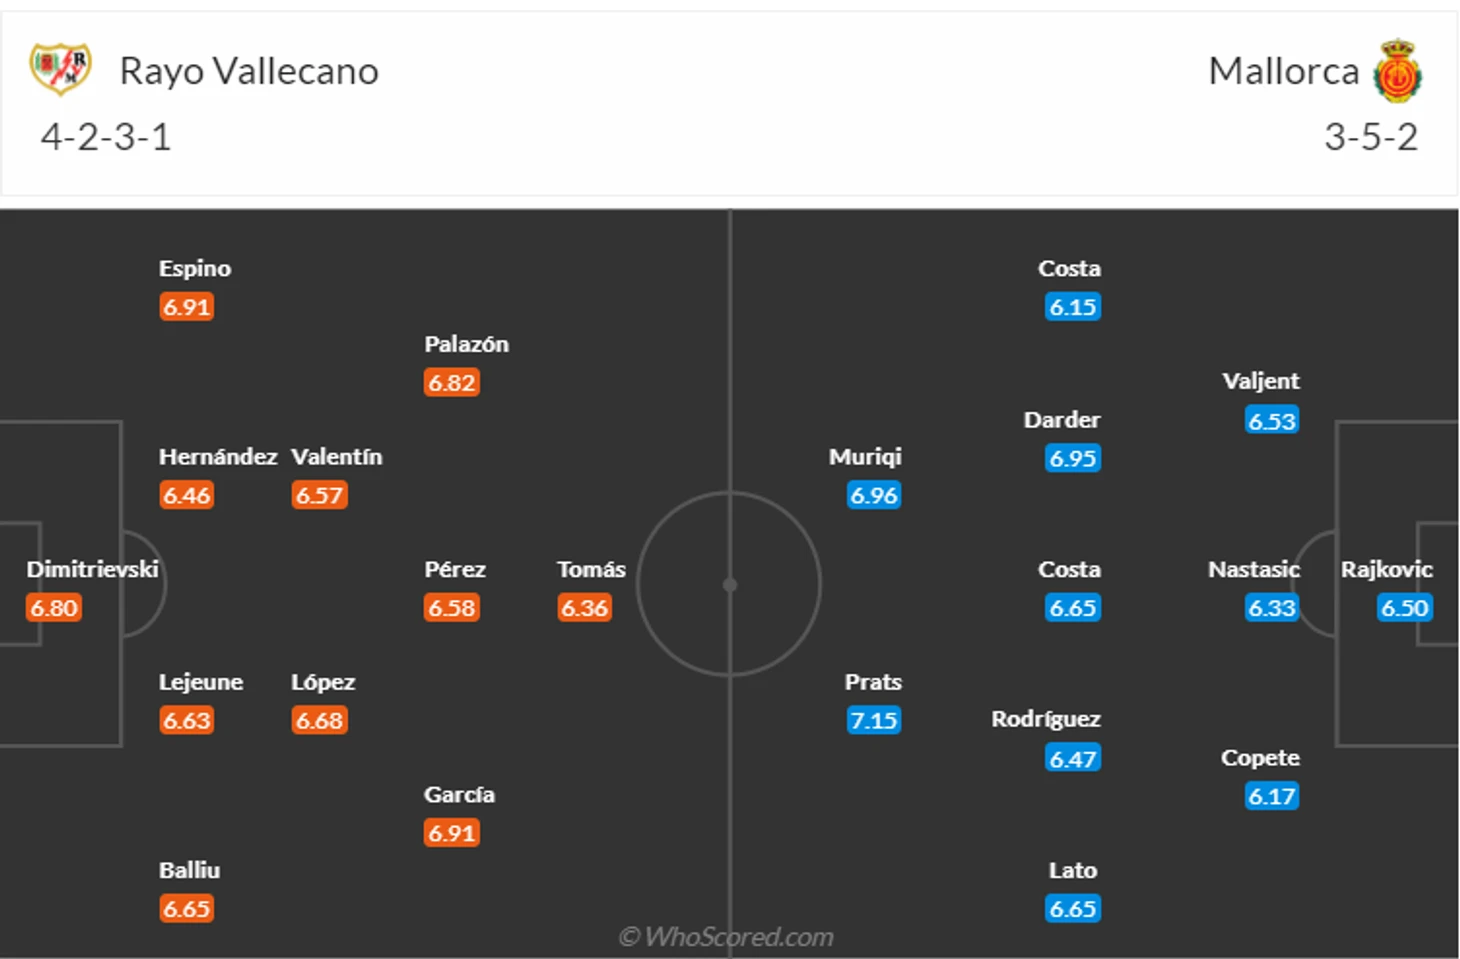Select Darder player name
Image resolution: width=1460 pixels, height=959 pixels.
coord(1062,419)
